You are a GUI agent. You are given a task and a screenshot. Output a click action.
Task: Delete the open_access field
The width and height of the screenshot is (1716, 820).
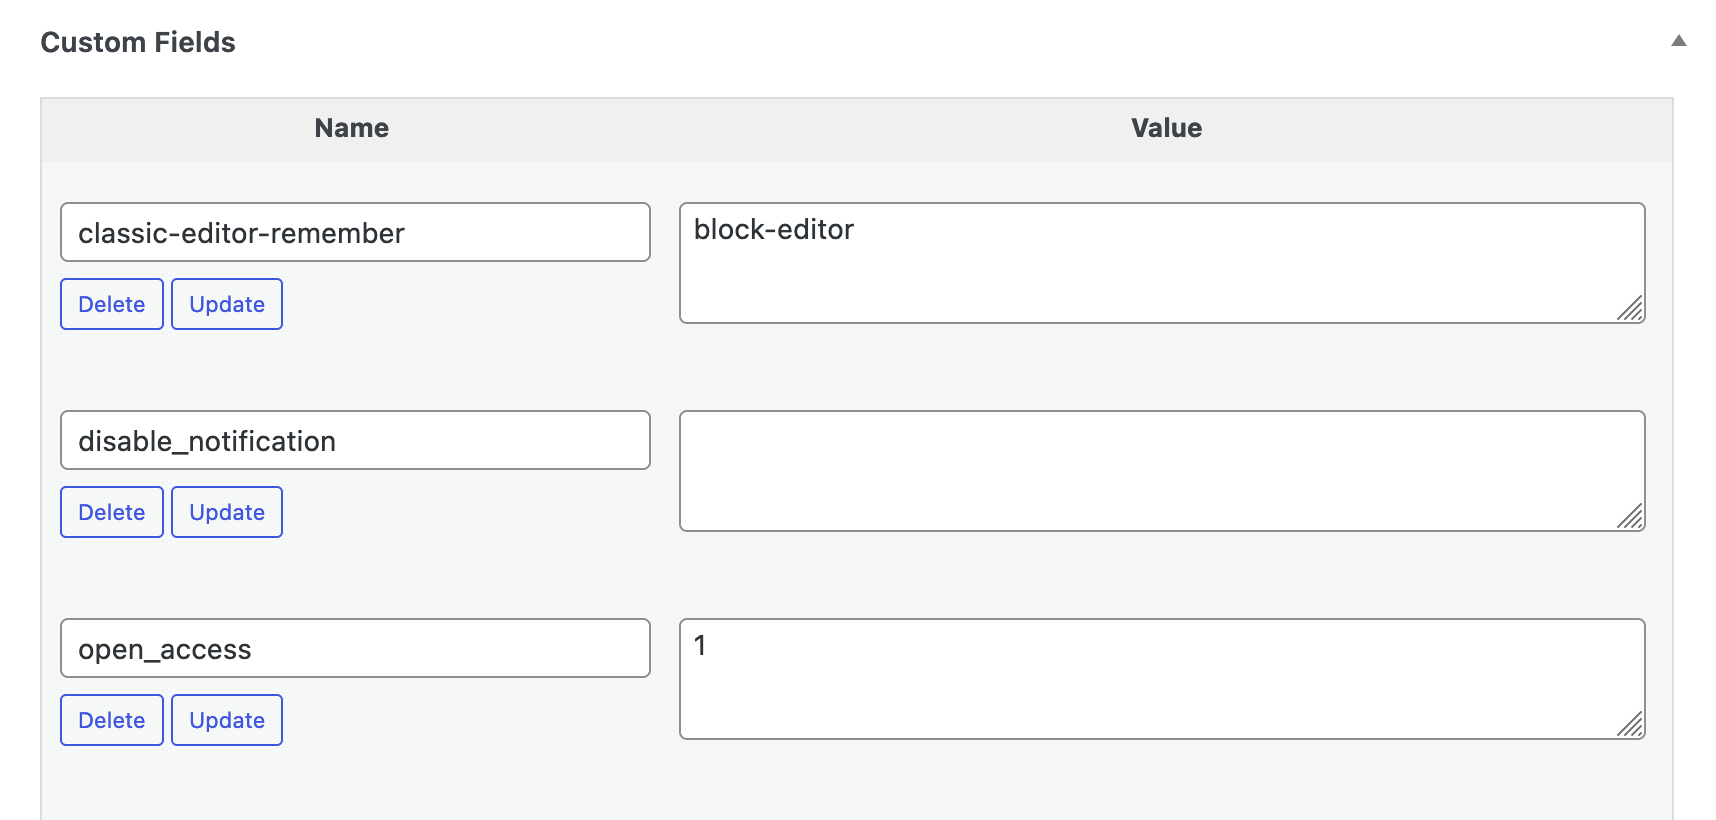[111, 719]
